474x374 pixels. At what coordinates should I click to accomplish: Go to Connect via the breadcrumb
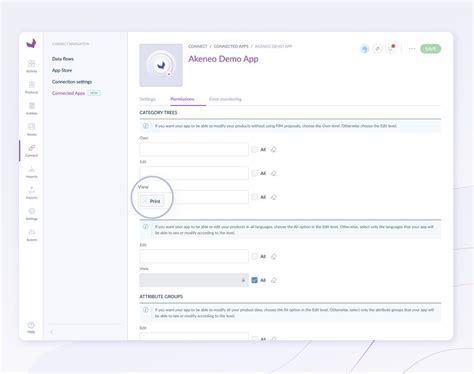198,46
